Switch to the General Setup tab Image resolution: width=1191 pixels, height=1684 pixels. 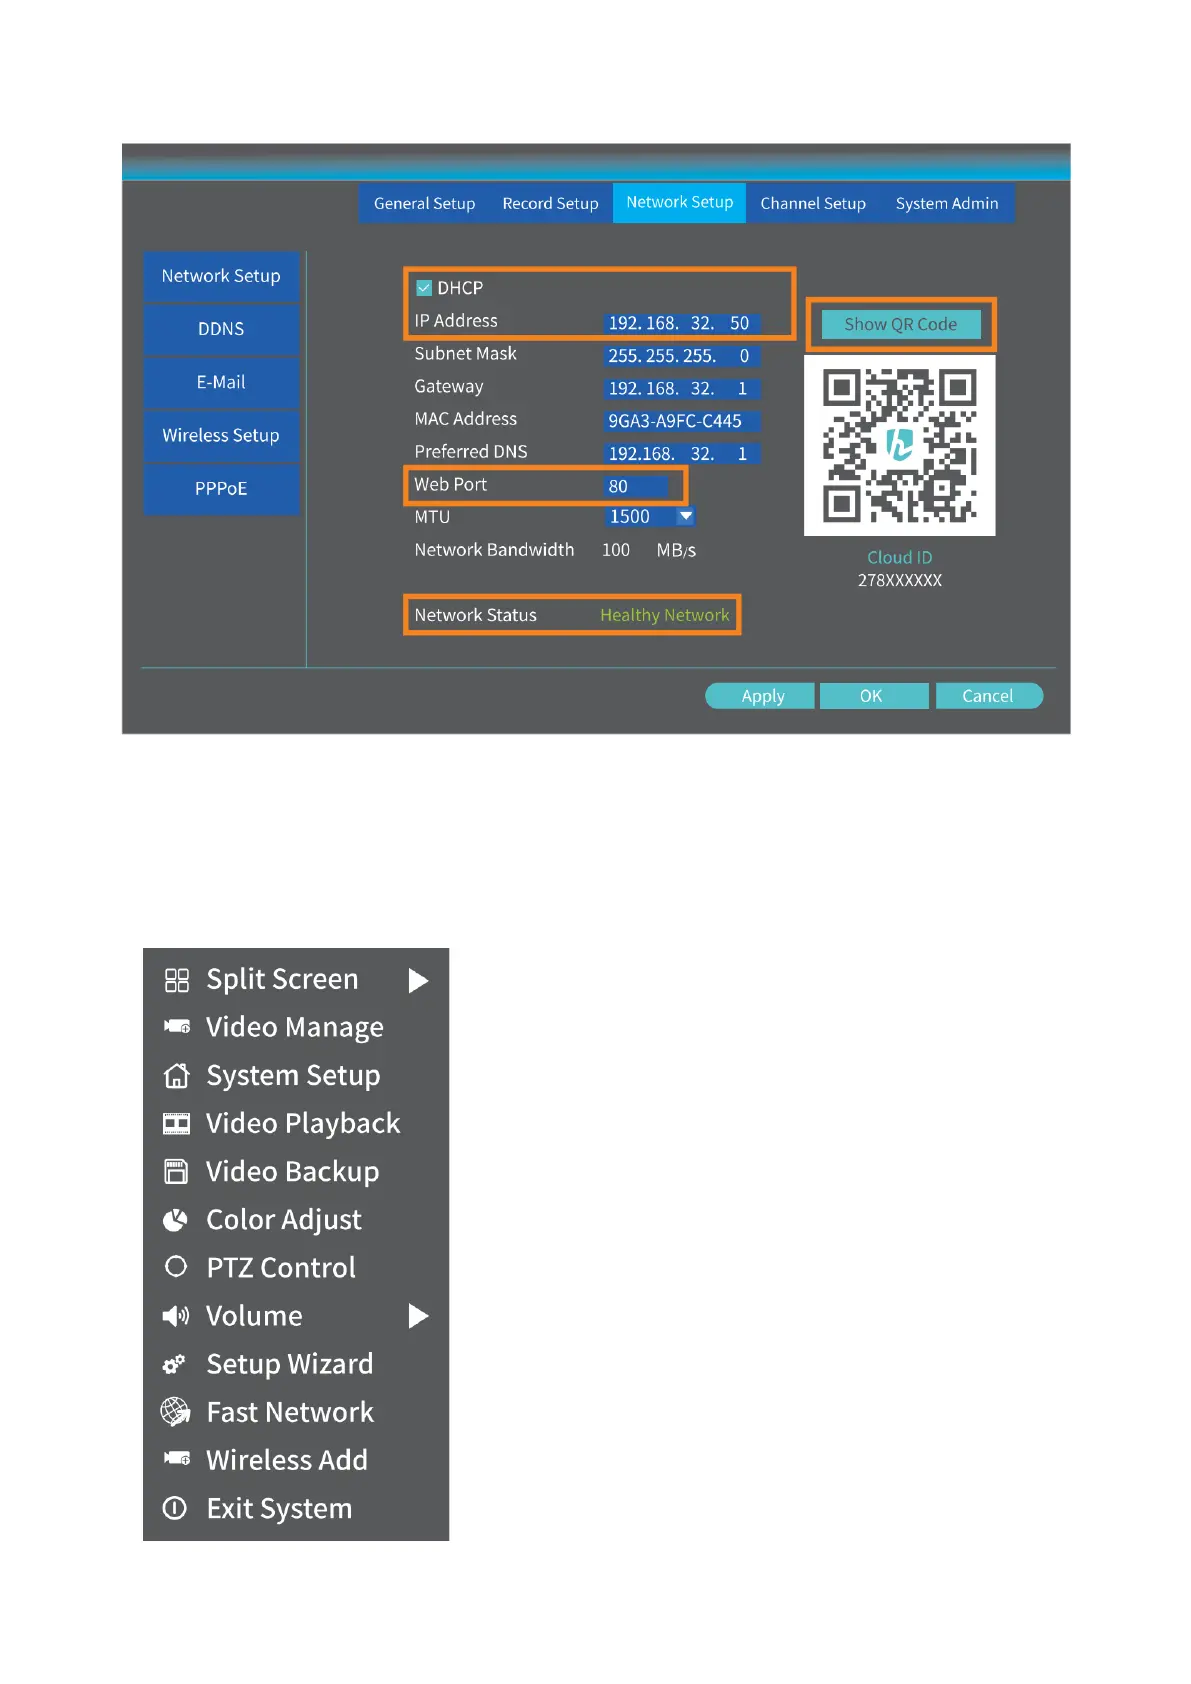pos(424,203)
